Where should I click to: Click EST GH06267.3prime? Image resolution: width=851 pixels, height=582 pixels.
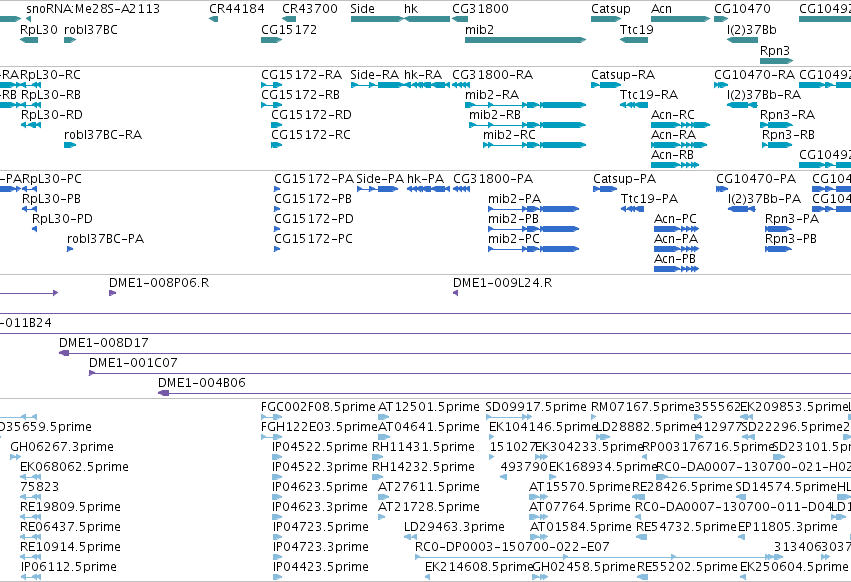62,447
